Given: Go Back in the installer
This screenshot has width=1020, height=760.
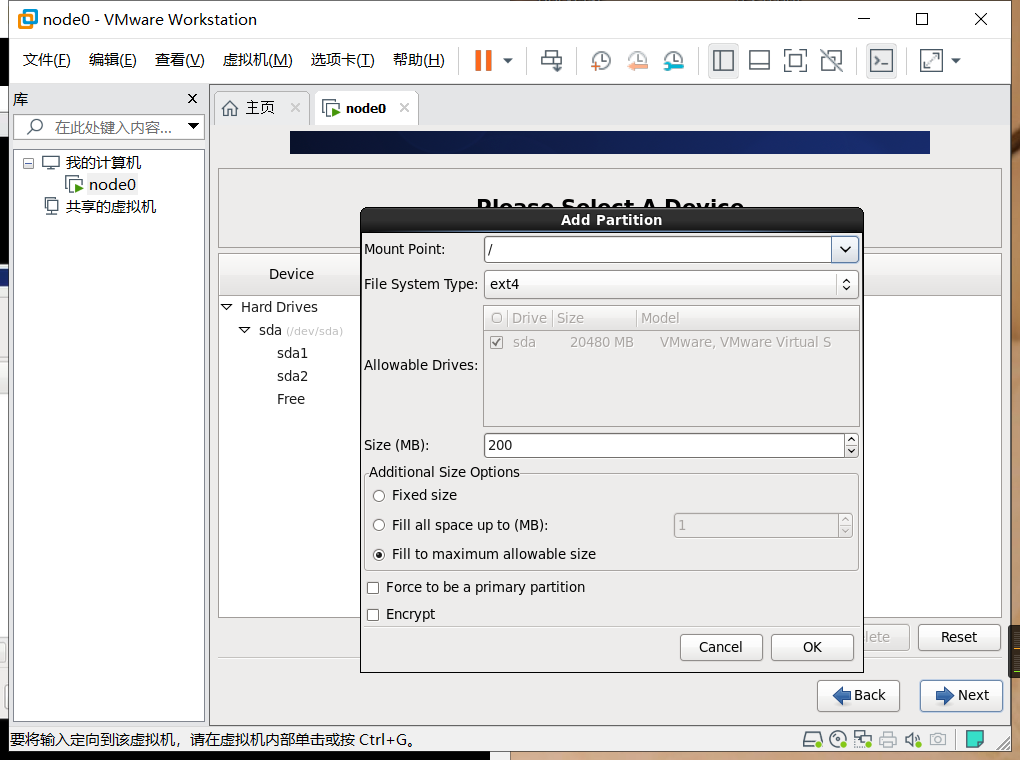Looking at the screenshot, I should point(859,696).
